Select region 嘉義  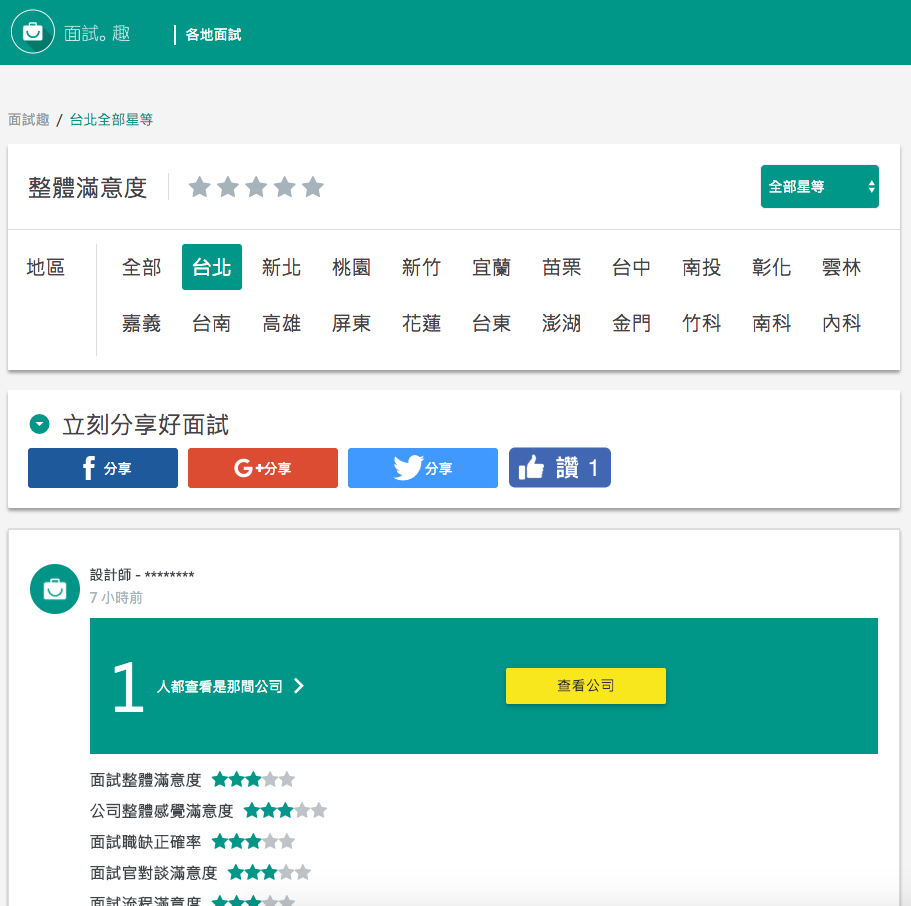click(141, 323)
